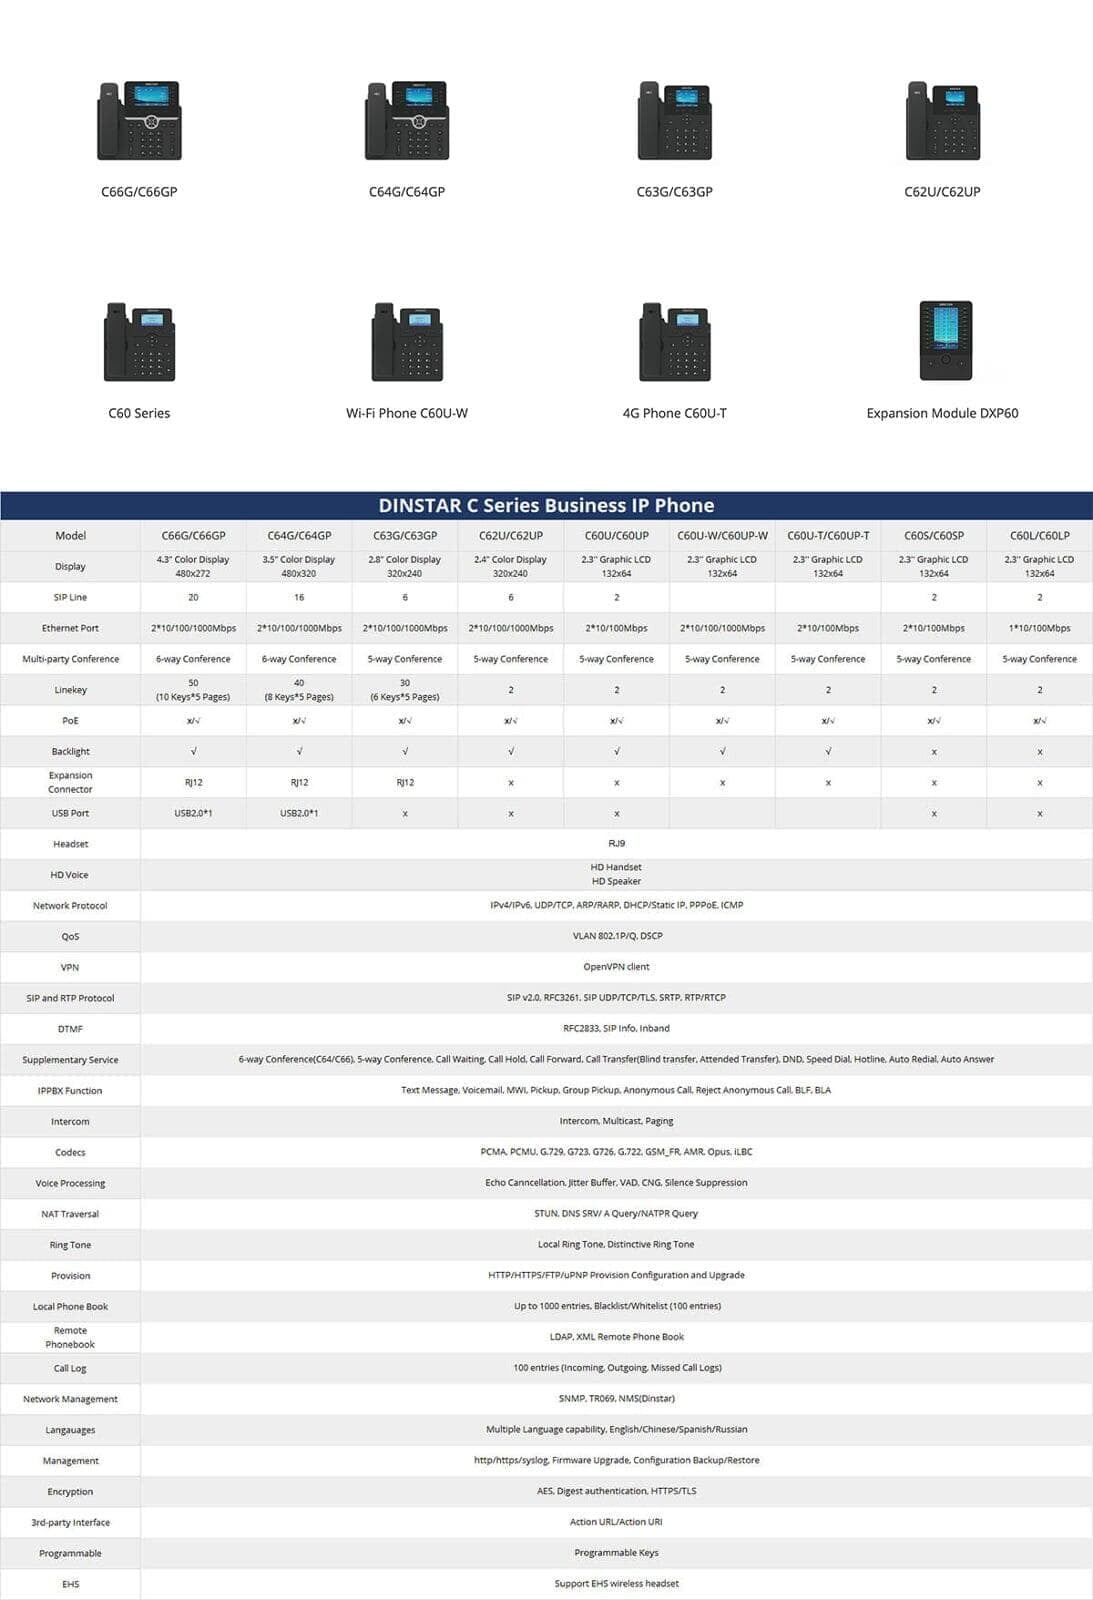
Task: Select the 'Support EHS wireless headset' value
Action: coord(617,1584)
